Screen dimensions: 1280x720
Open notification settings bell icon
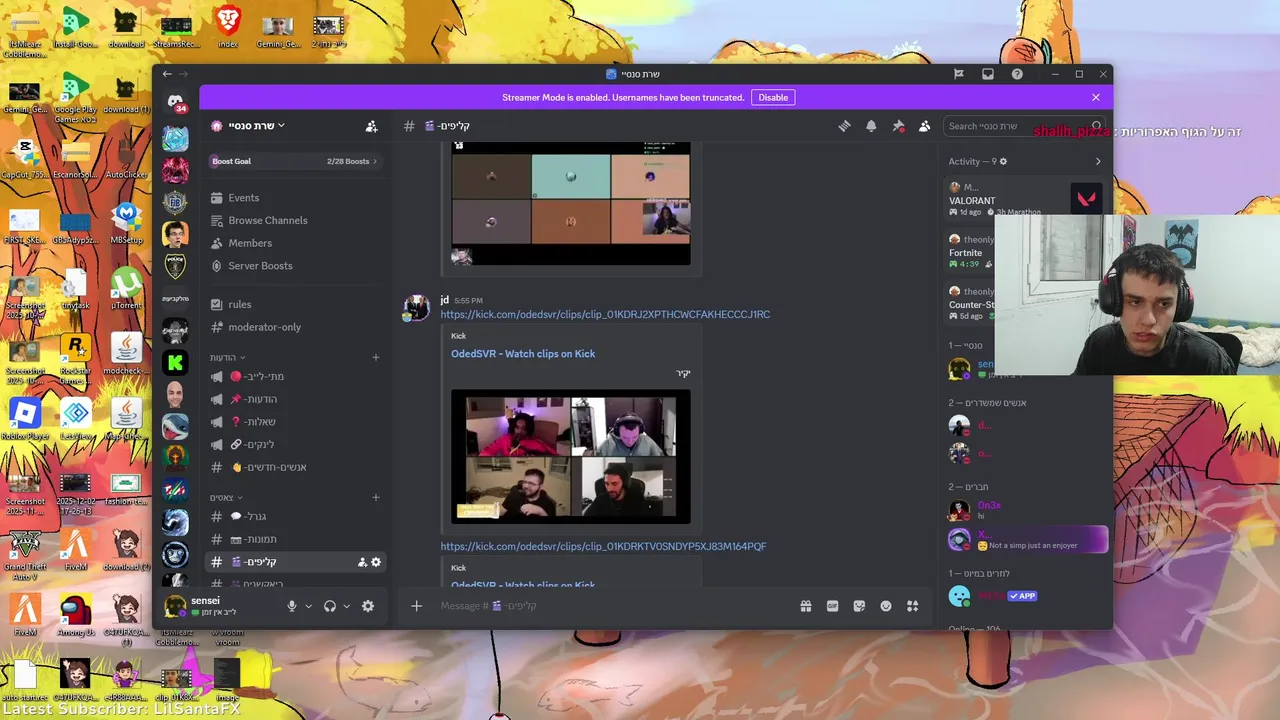871,126
